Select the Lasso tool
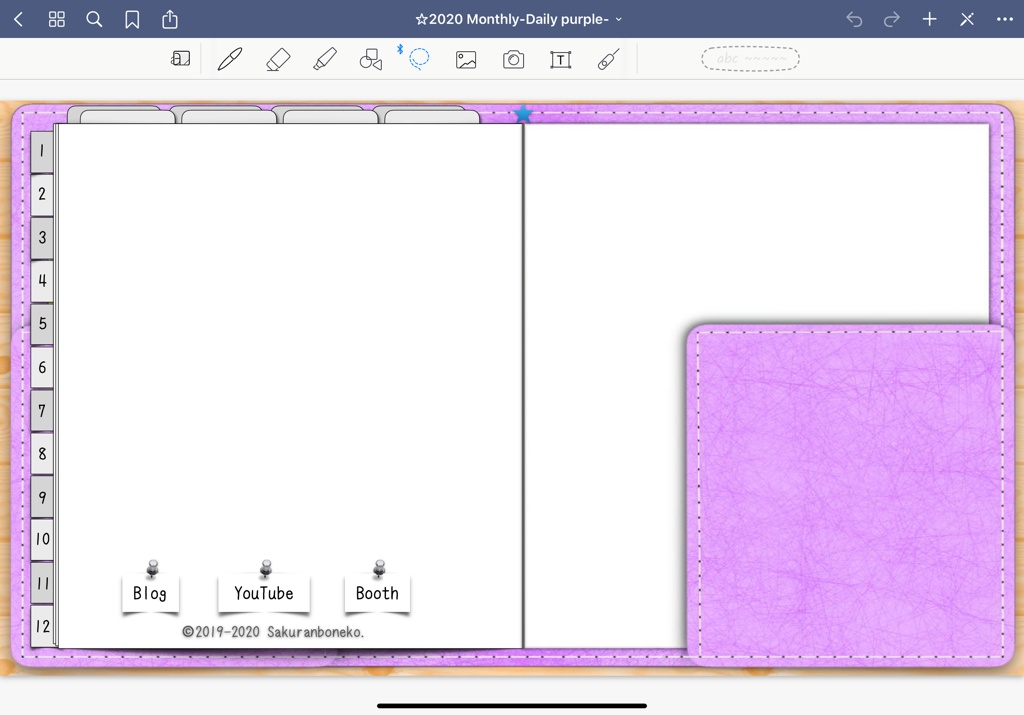Viewport: 1024px width, 715px height. [x=419, y=58]
